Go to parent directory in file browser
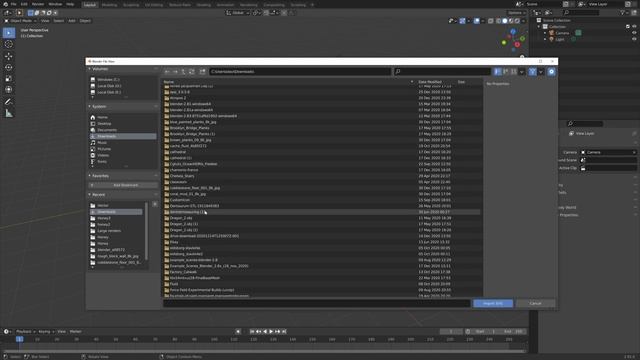640x360 pixels. click(x=183, y=71)
